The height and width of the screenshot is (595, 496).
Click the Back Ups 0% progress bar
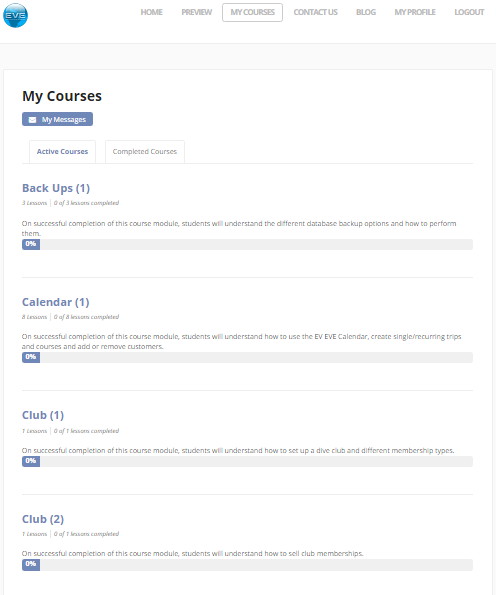coord(247,244)
